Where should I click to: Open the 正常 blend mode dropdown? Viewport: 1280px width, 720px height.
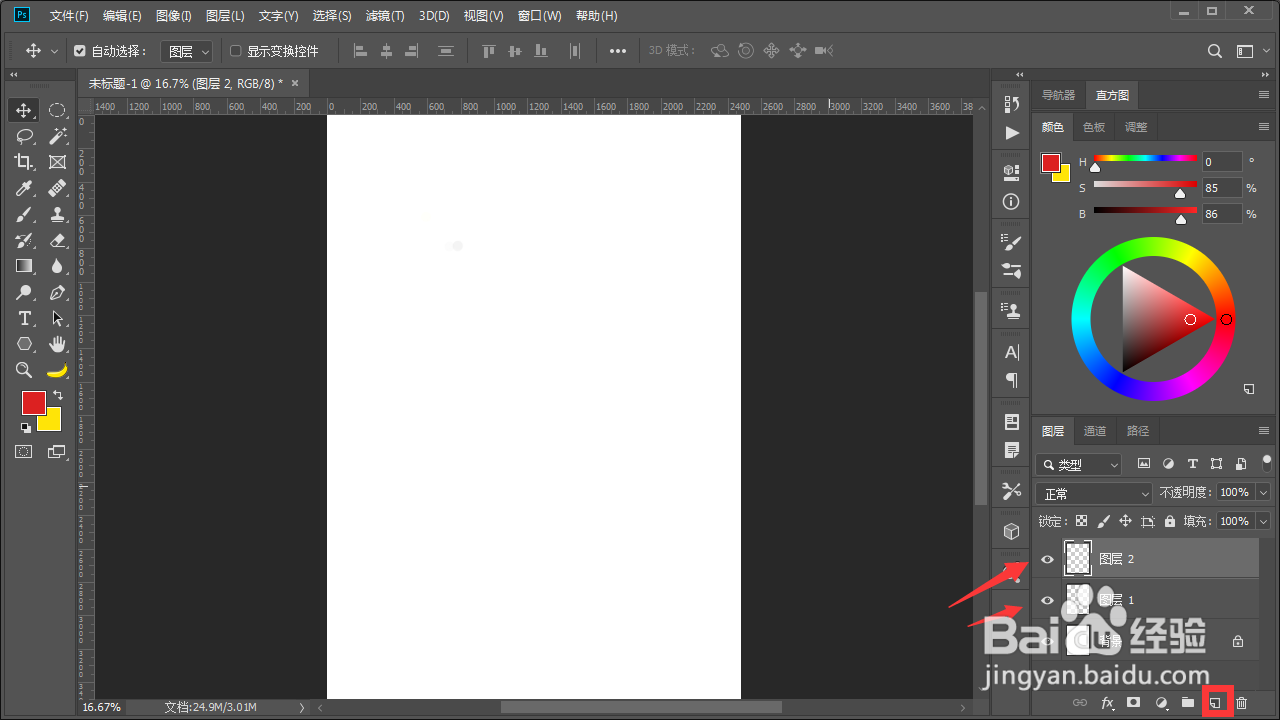coord(1095,493)
